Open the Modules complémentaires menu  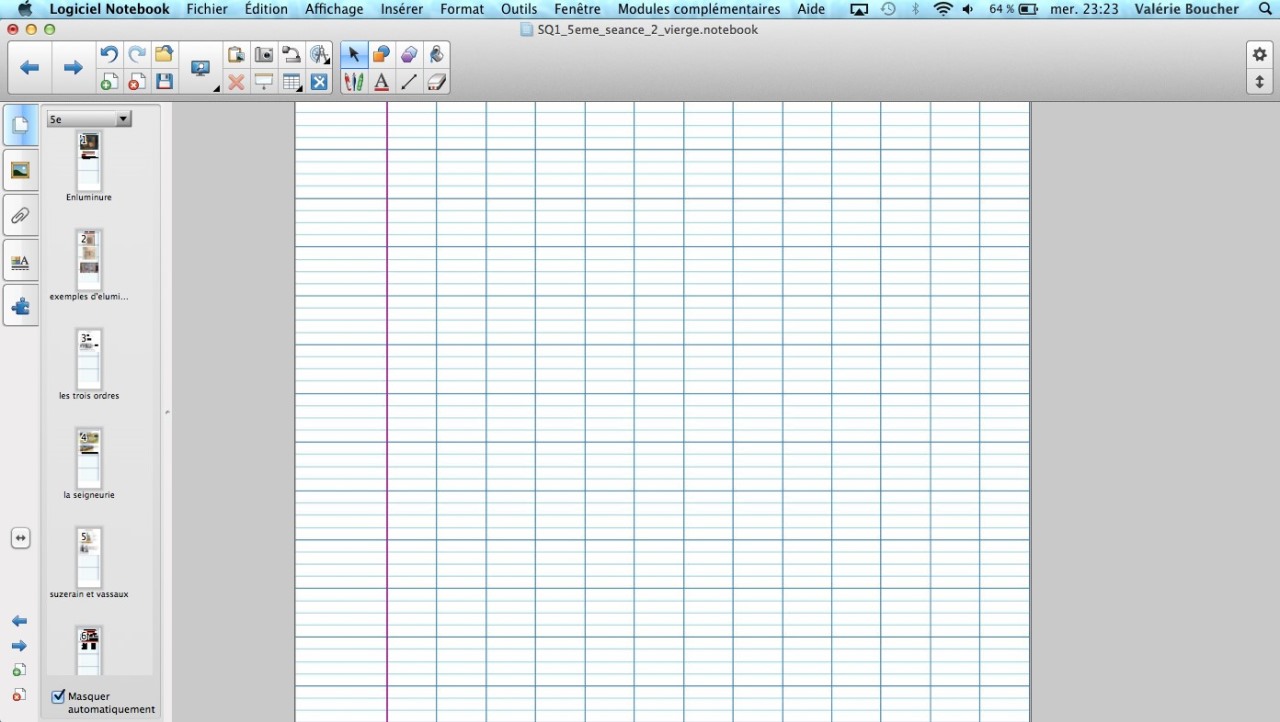698,9
